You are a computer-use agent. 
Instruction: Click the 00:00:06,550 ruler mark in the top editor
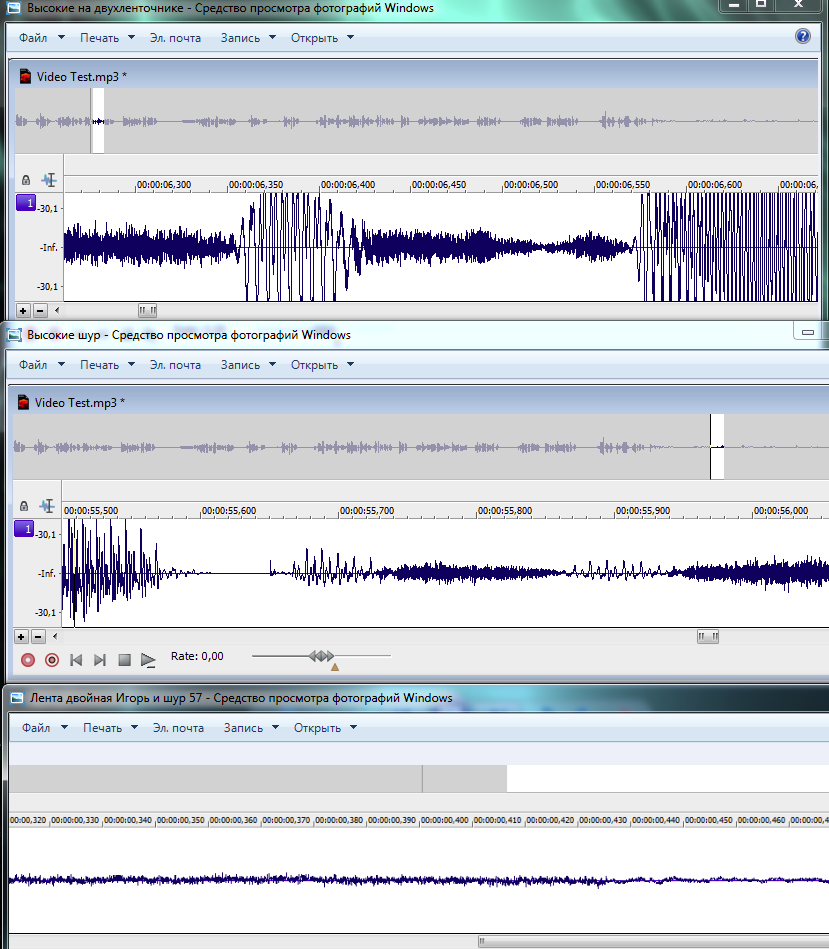coord(622,185)
